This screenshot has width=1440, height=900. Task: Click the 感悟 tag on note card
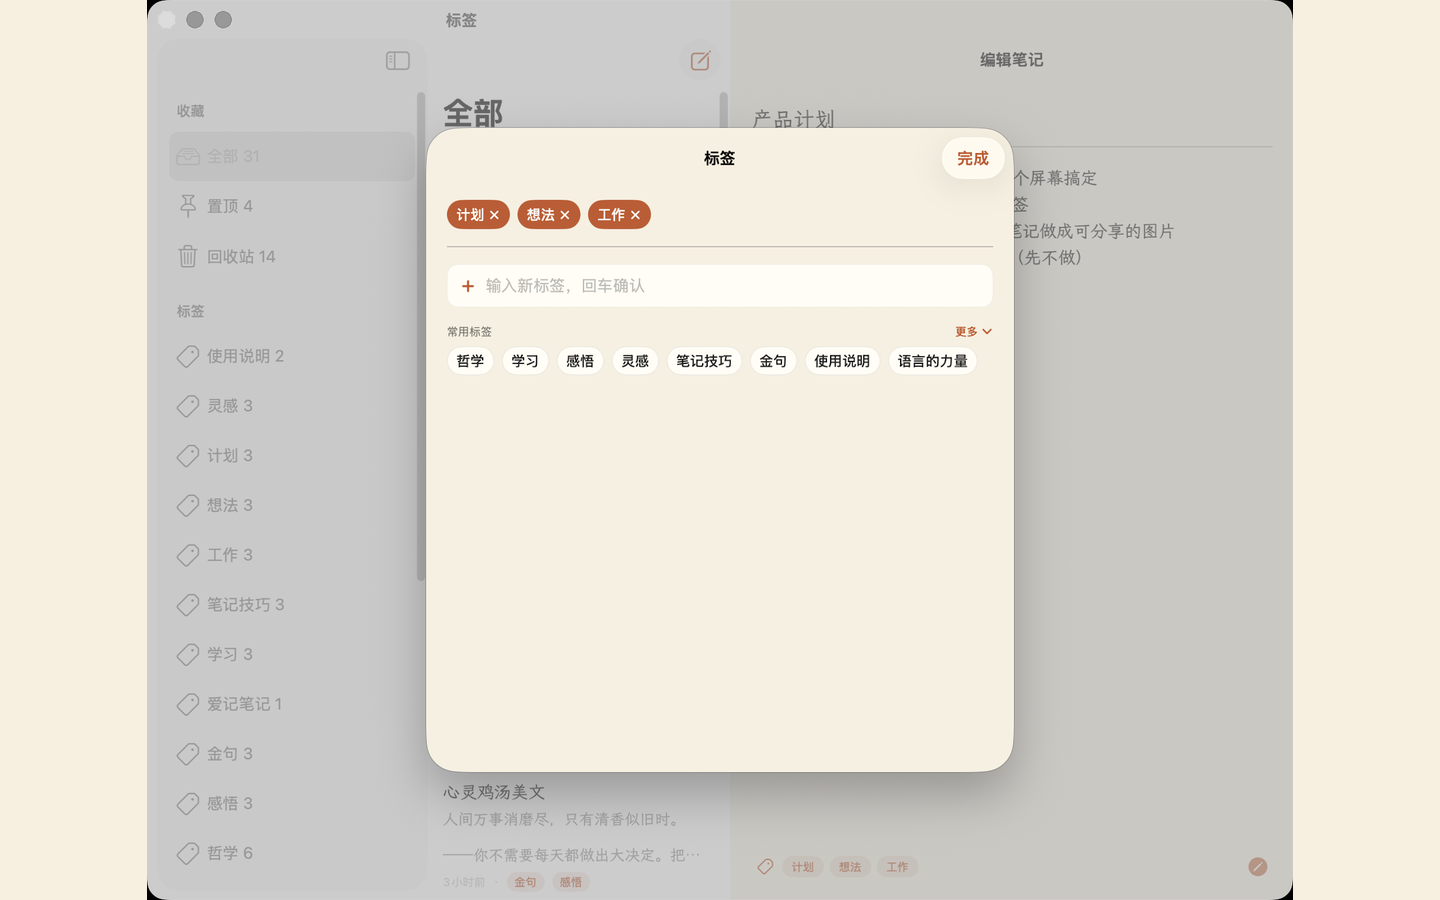[x=571, y=882]
